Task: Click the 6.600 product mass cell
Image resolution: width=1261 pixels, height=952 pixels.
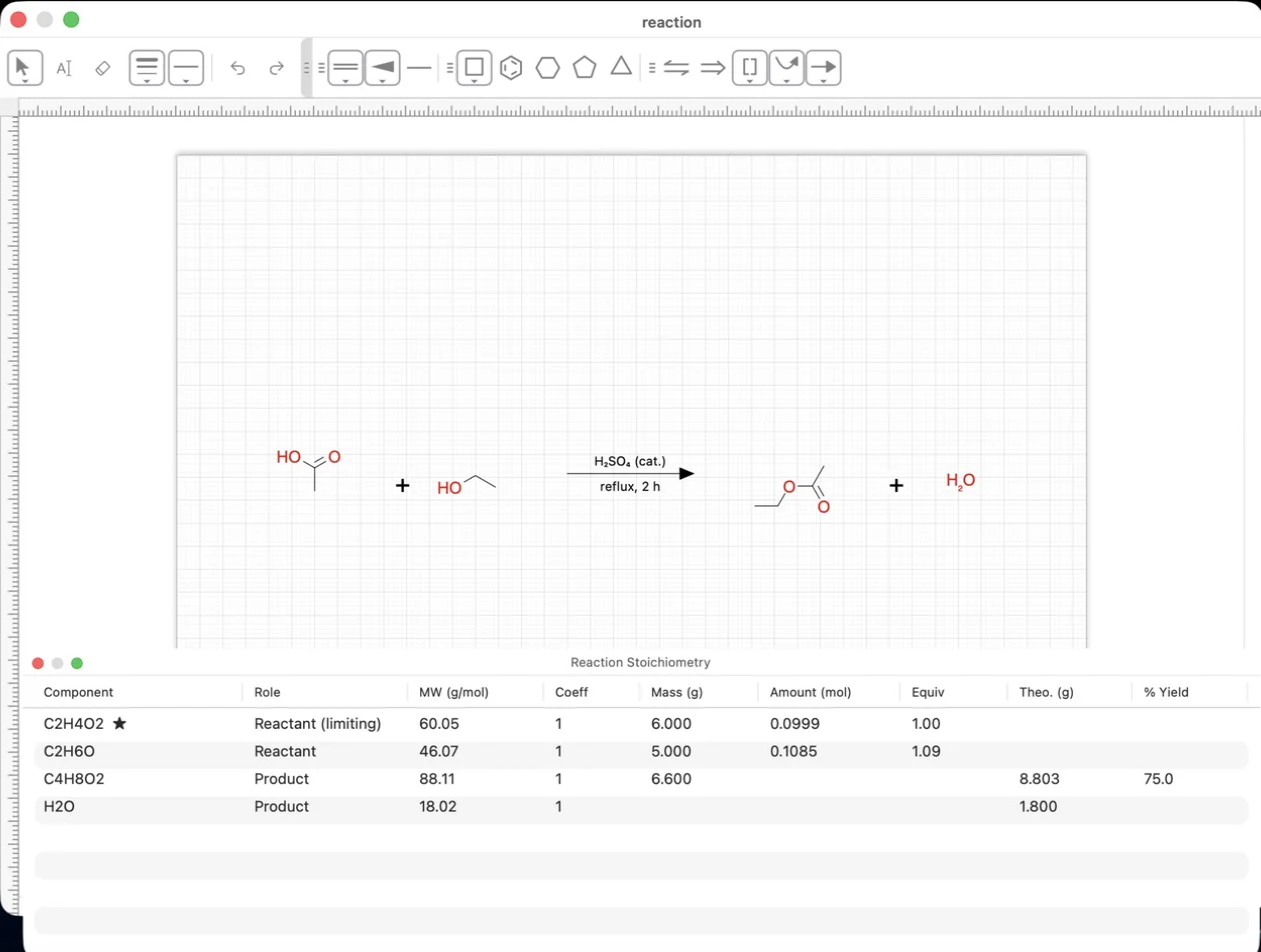Action: 671,778
